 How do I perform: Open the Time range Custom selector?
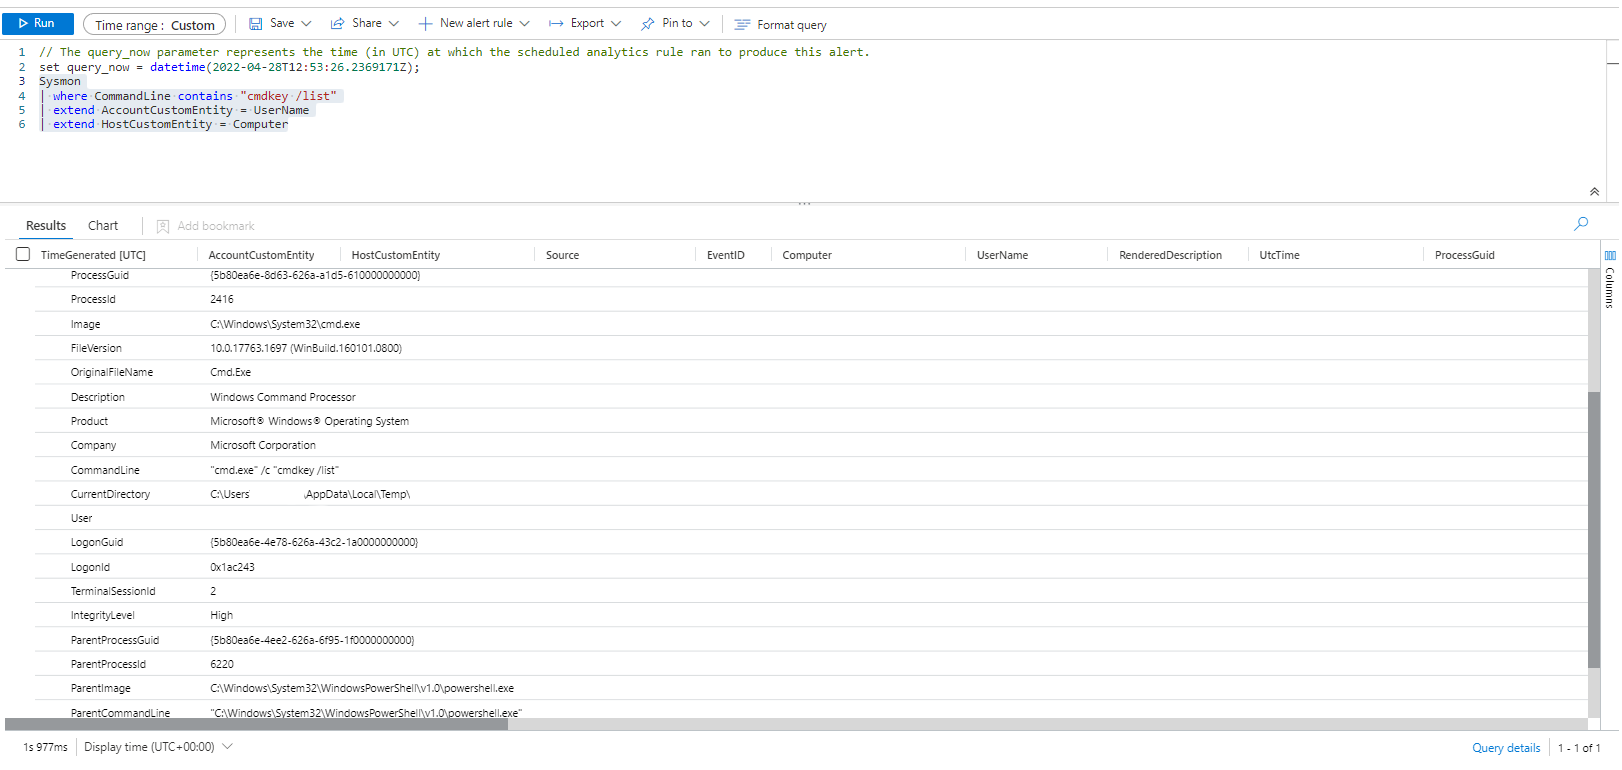[154, 25]
